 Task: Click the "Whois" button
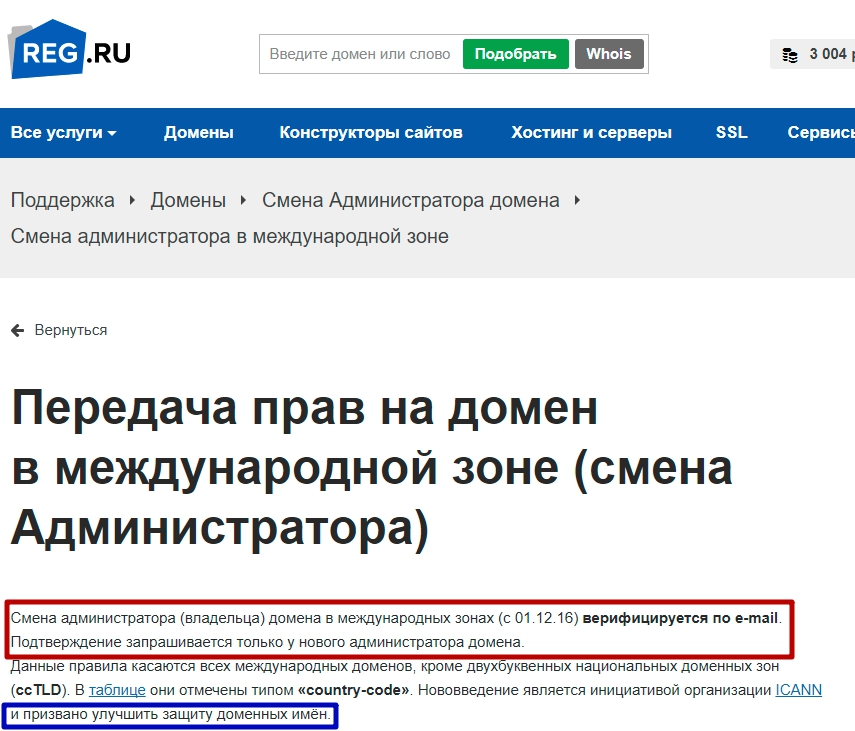[x=609, y=53]
